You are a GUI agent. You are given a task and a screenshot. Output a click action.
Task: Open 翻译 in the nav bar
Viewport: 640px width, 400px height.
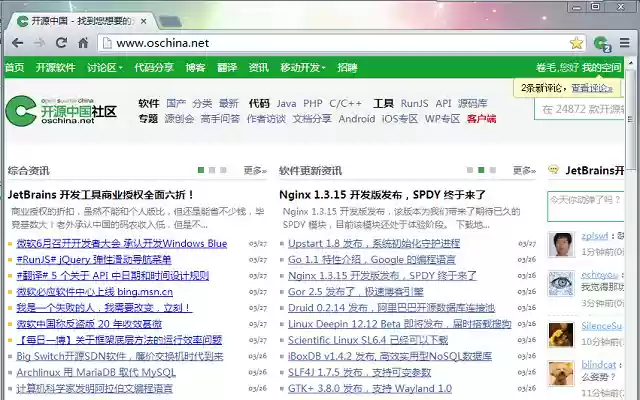point(227,67)
